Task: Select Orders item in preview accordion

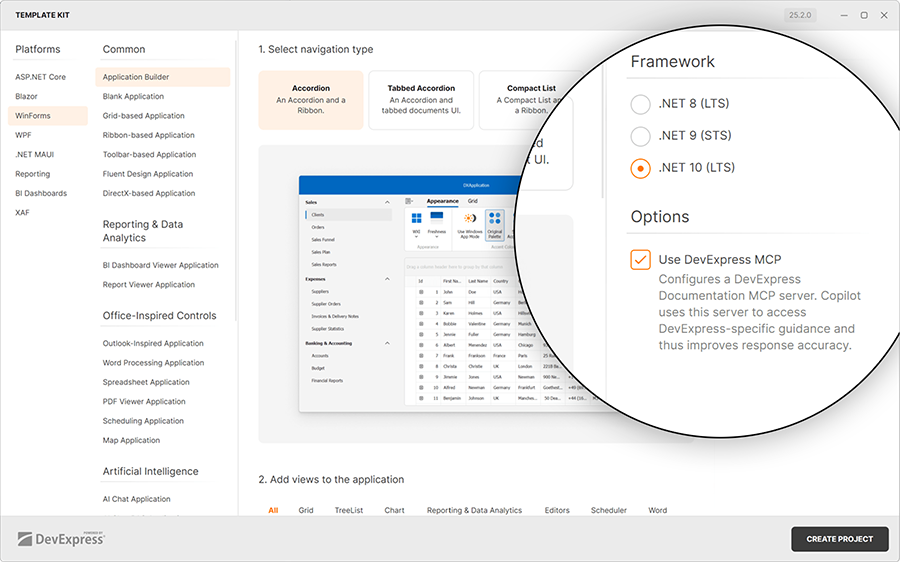Action: (318, 227)
